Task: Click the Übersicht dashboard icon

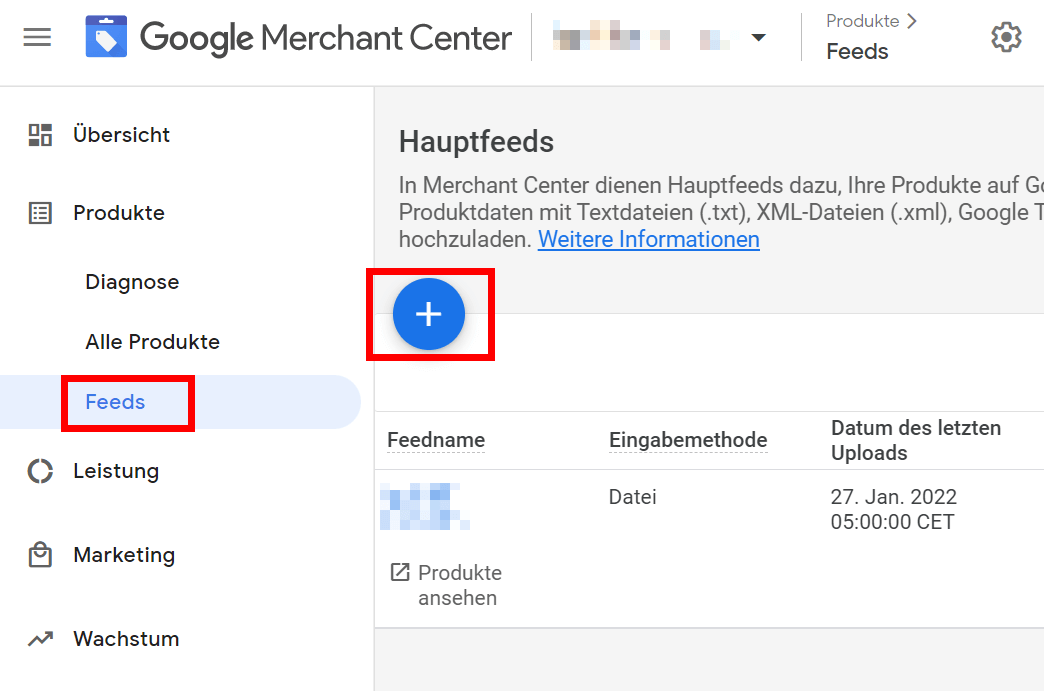Action: (40, 135)
